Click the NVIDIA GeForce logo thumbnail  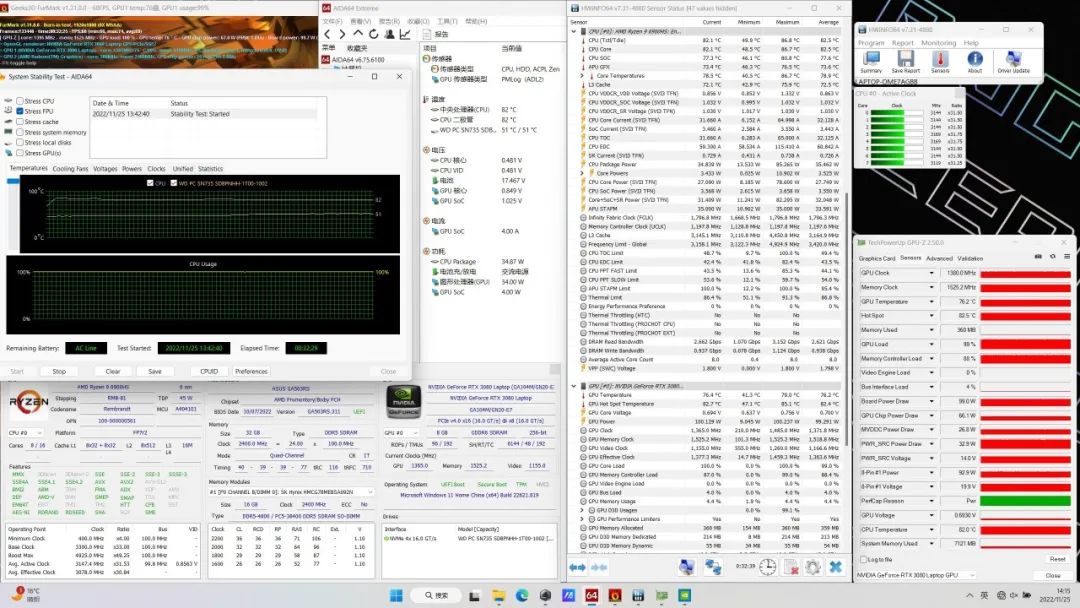coord(404,401)
